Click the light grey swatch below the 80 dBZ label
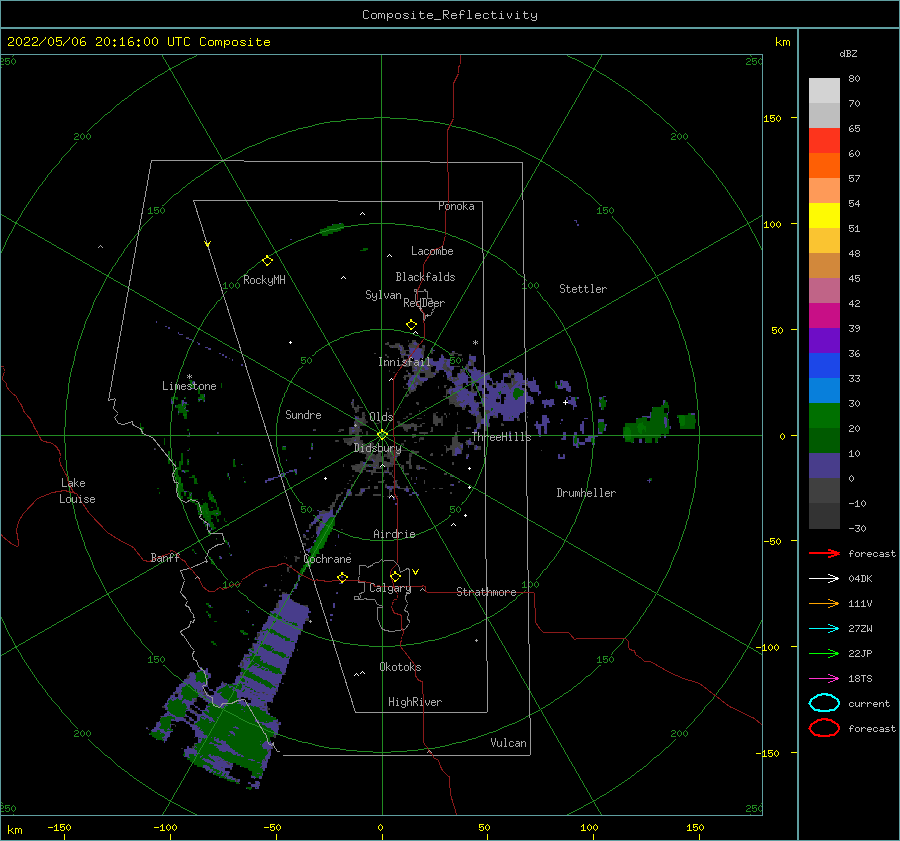 click(824, 91)
